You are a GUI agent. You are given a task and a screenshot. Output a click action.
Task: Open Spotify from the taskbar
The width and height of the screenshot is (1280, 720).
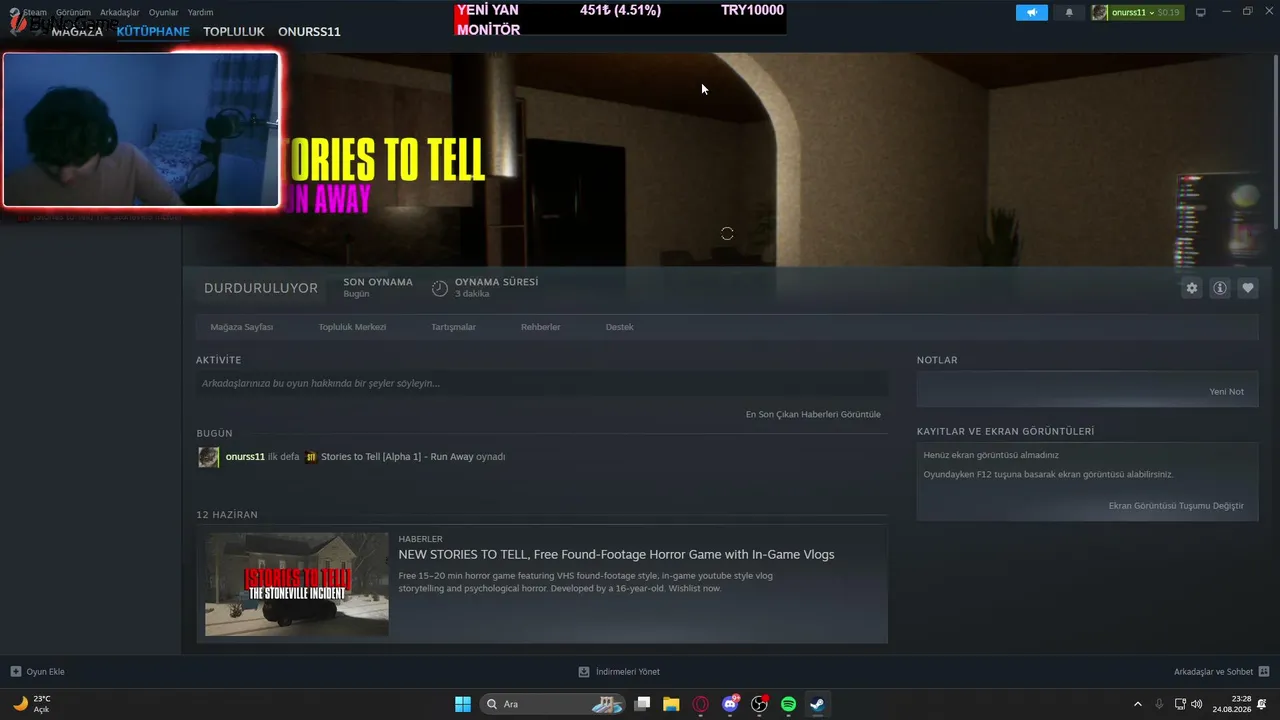pos(788,704)
